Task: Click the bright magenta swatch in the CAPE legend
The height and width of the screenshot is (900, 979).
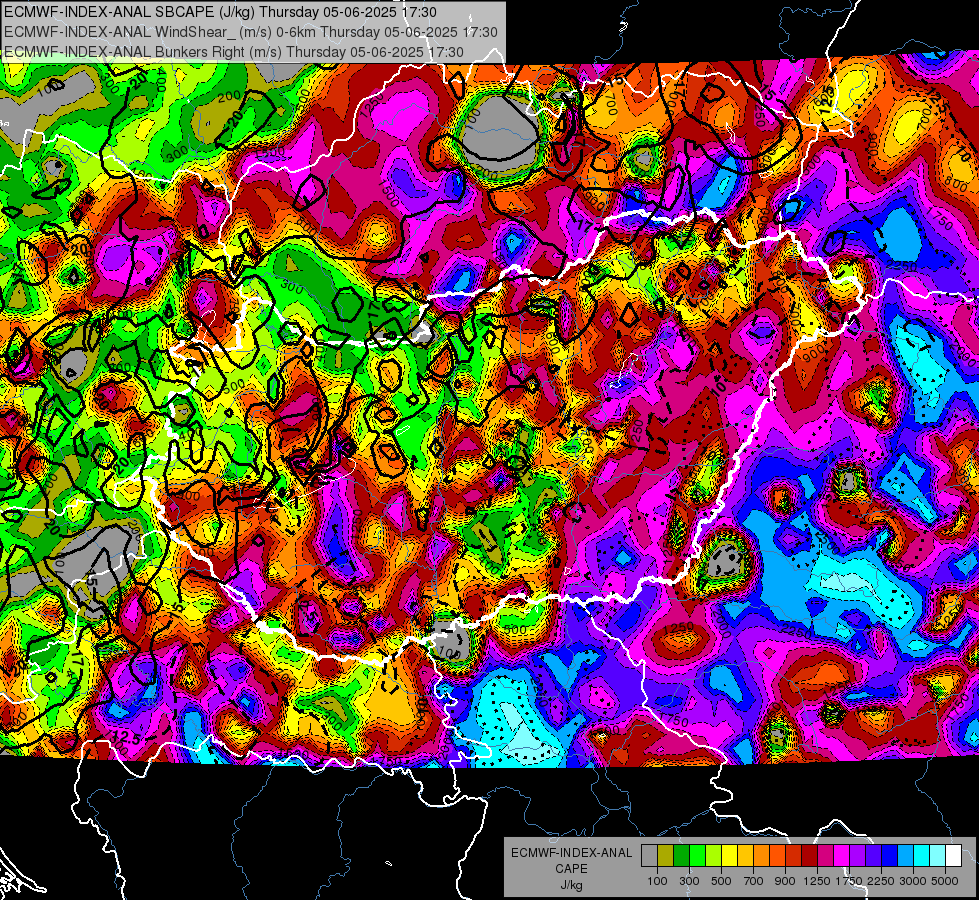Action: pos(842,856)
